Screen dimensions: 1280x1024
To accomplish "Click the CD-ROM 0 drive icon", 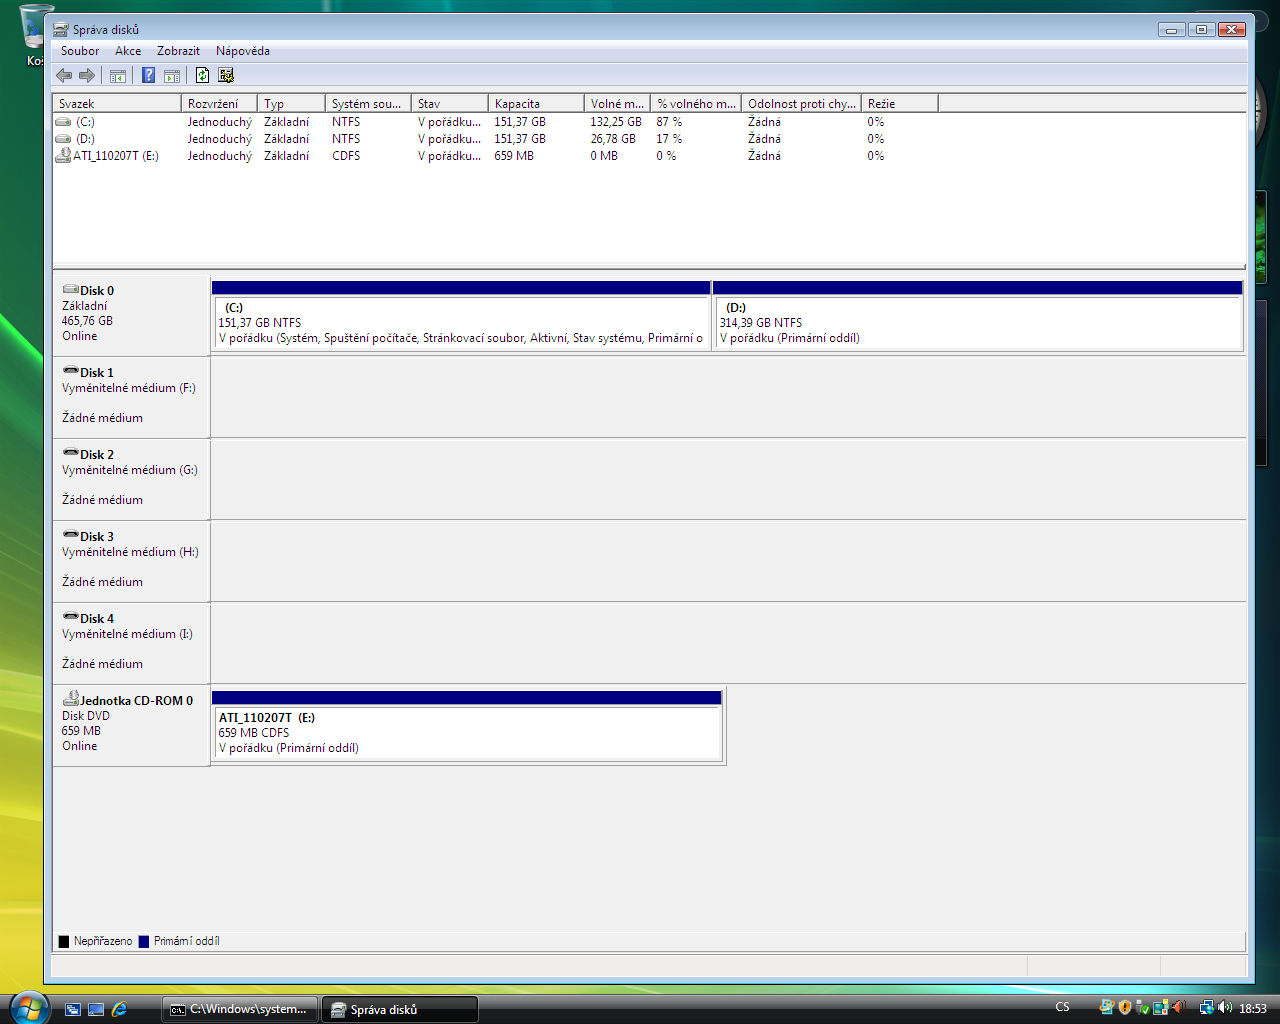I will click(71, 698).
